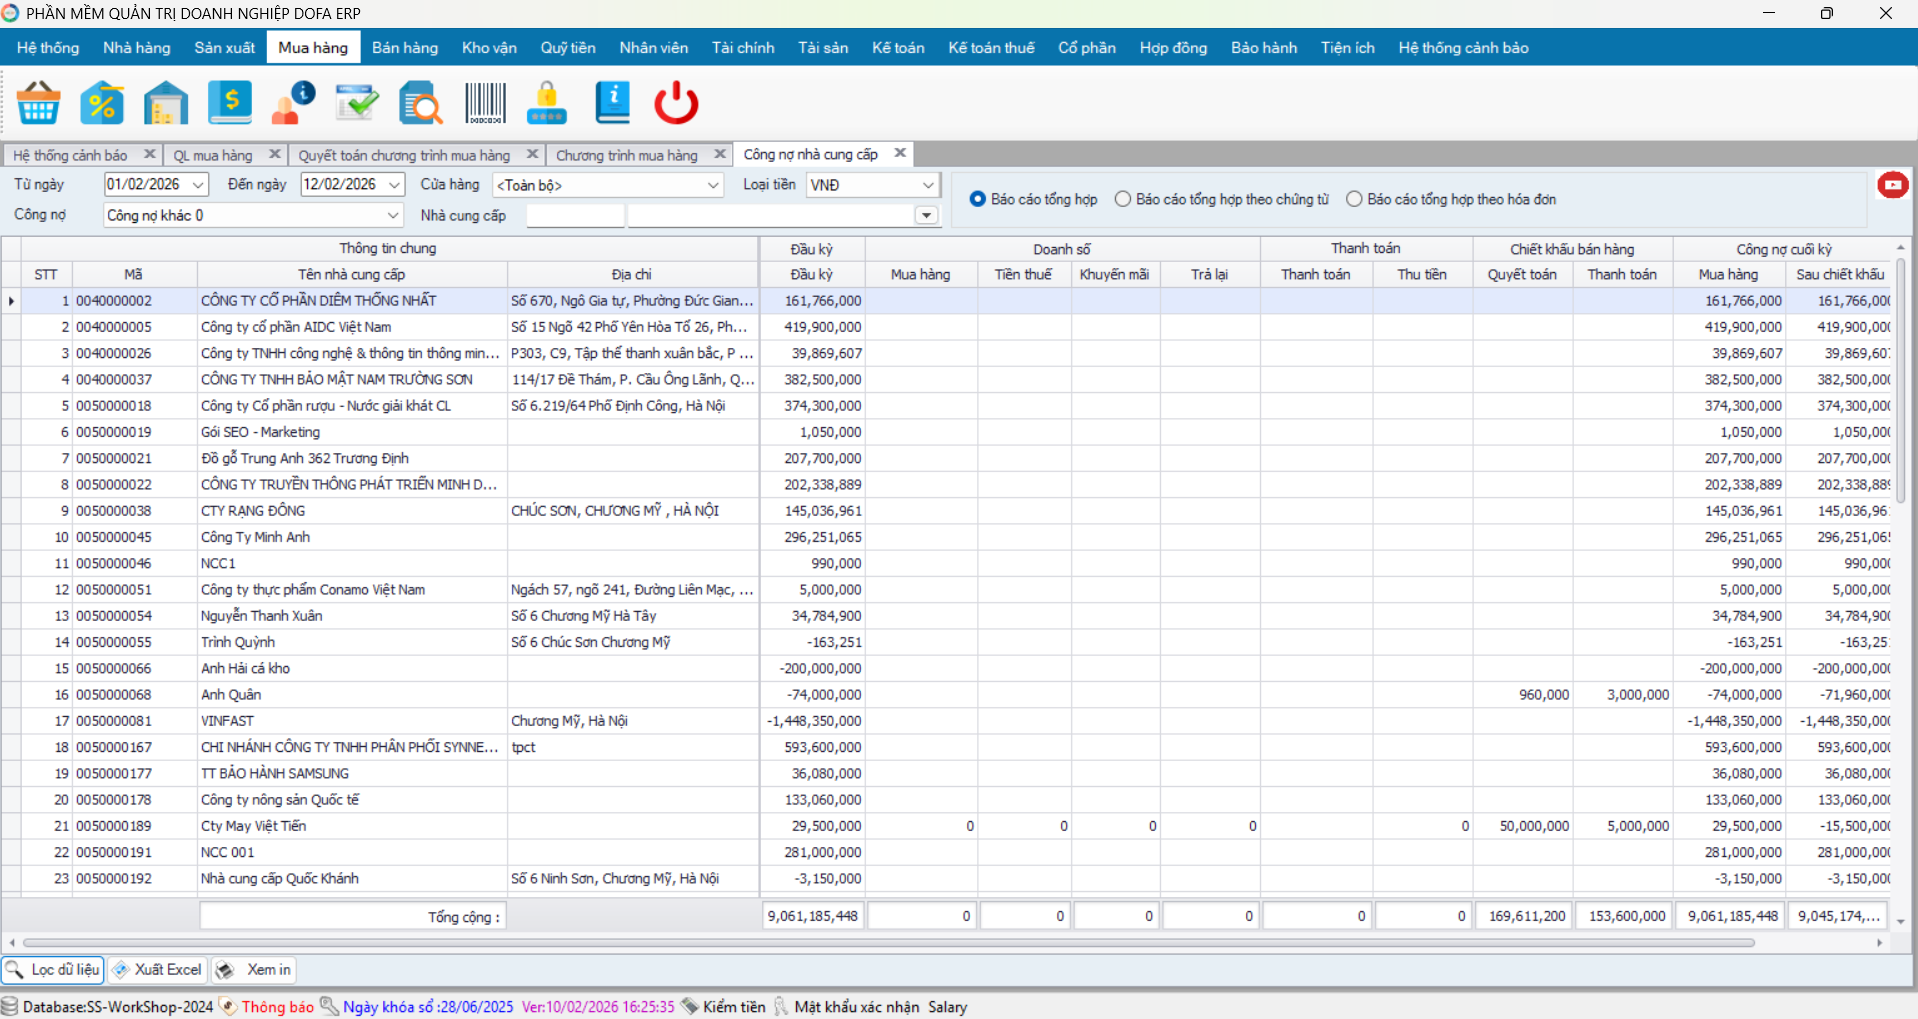The width and height of the screenshot is (1918, 1019).
Task: Click the red YouTube video icon
Action: pyautogui.click(x=1892, y=185)
